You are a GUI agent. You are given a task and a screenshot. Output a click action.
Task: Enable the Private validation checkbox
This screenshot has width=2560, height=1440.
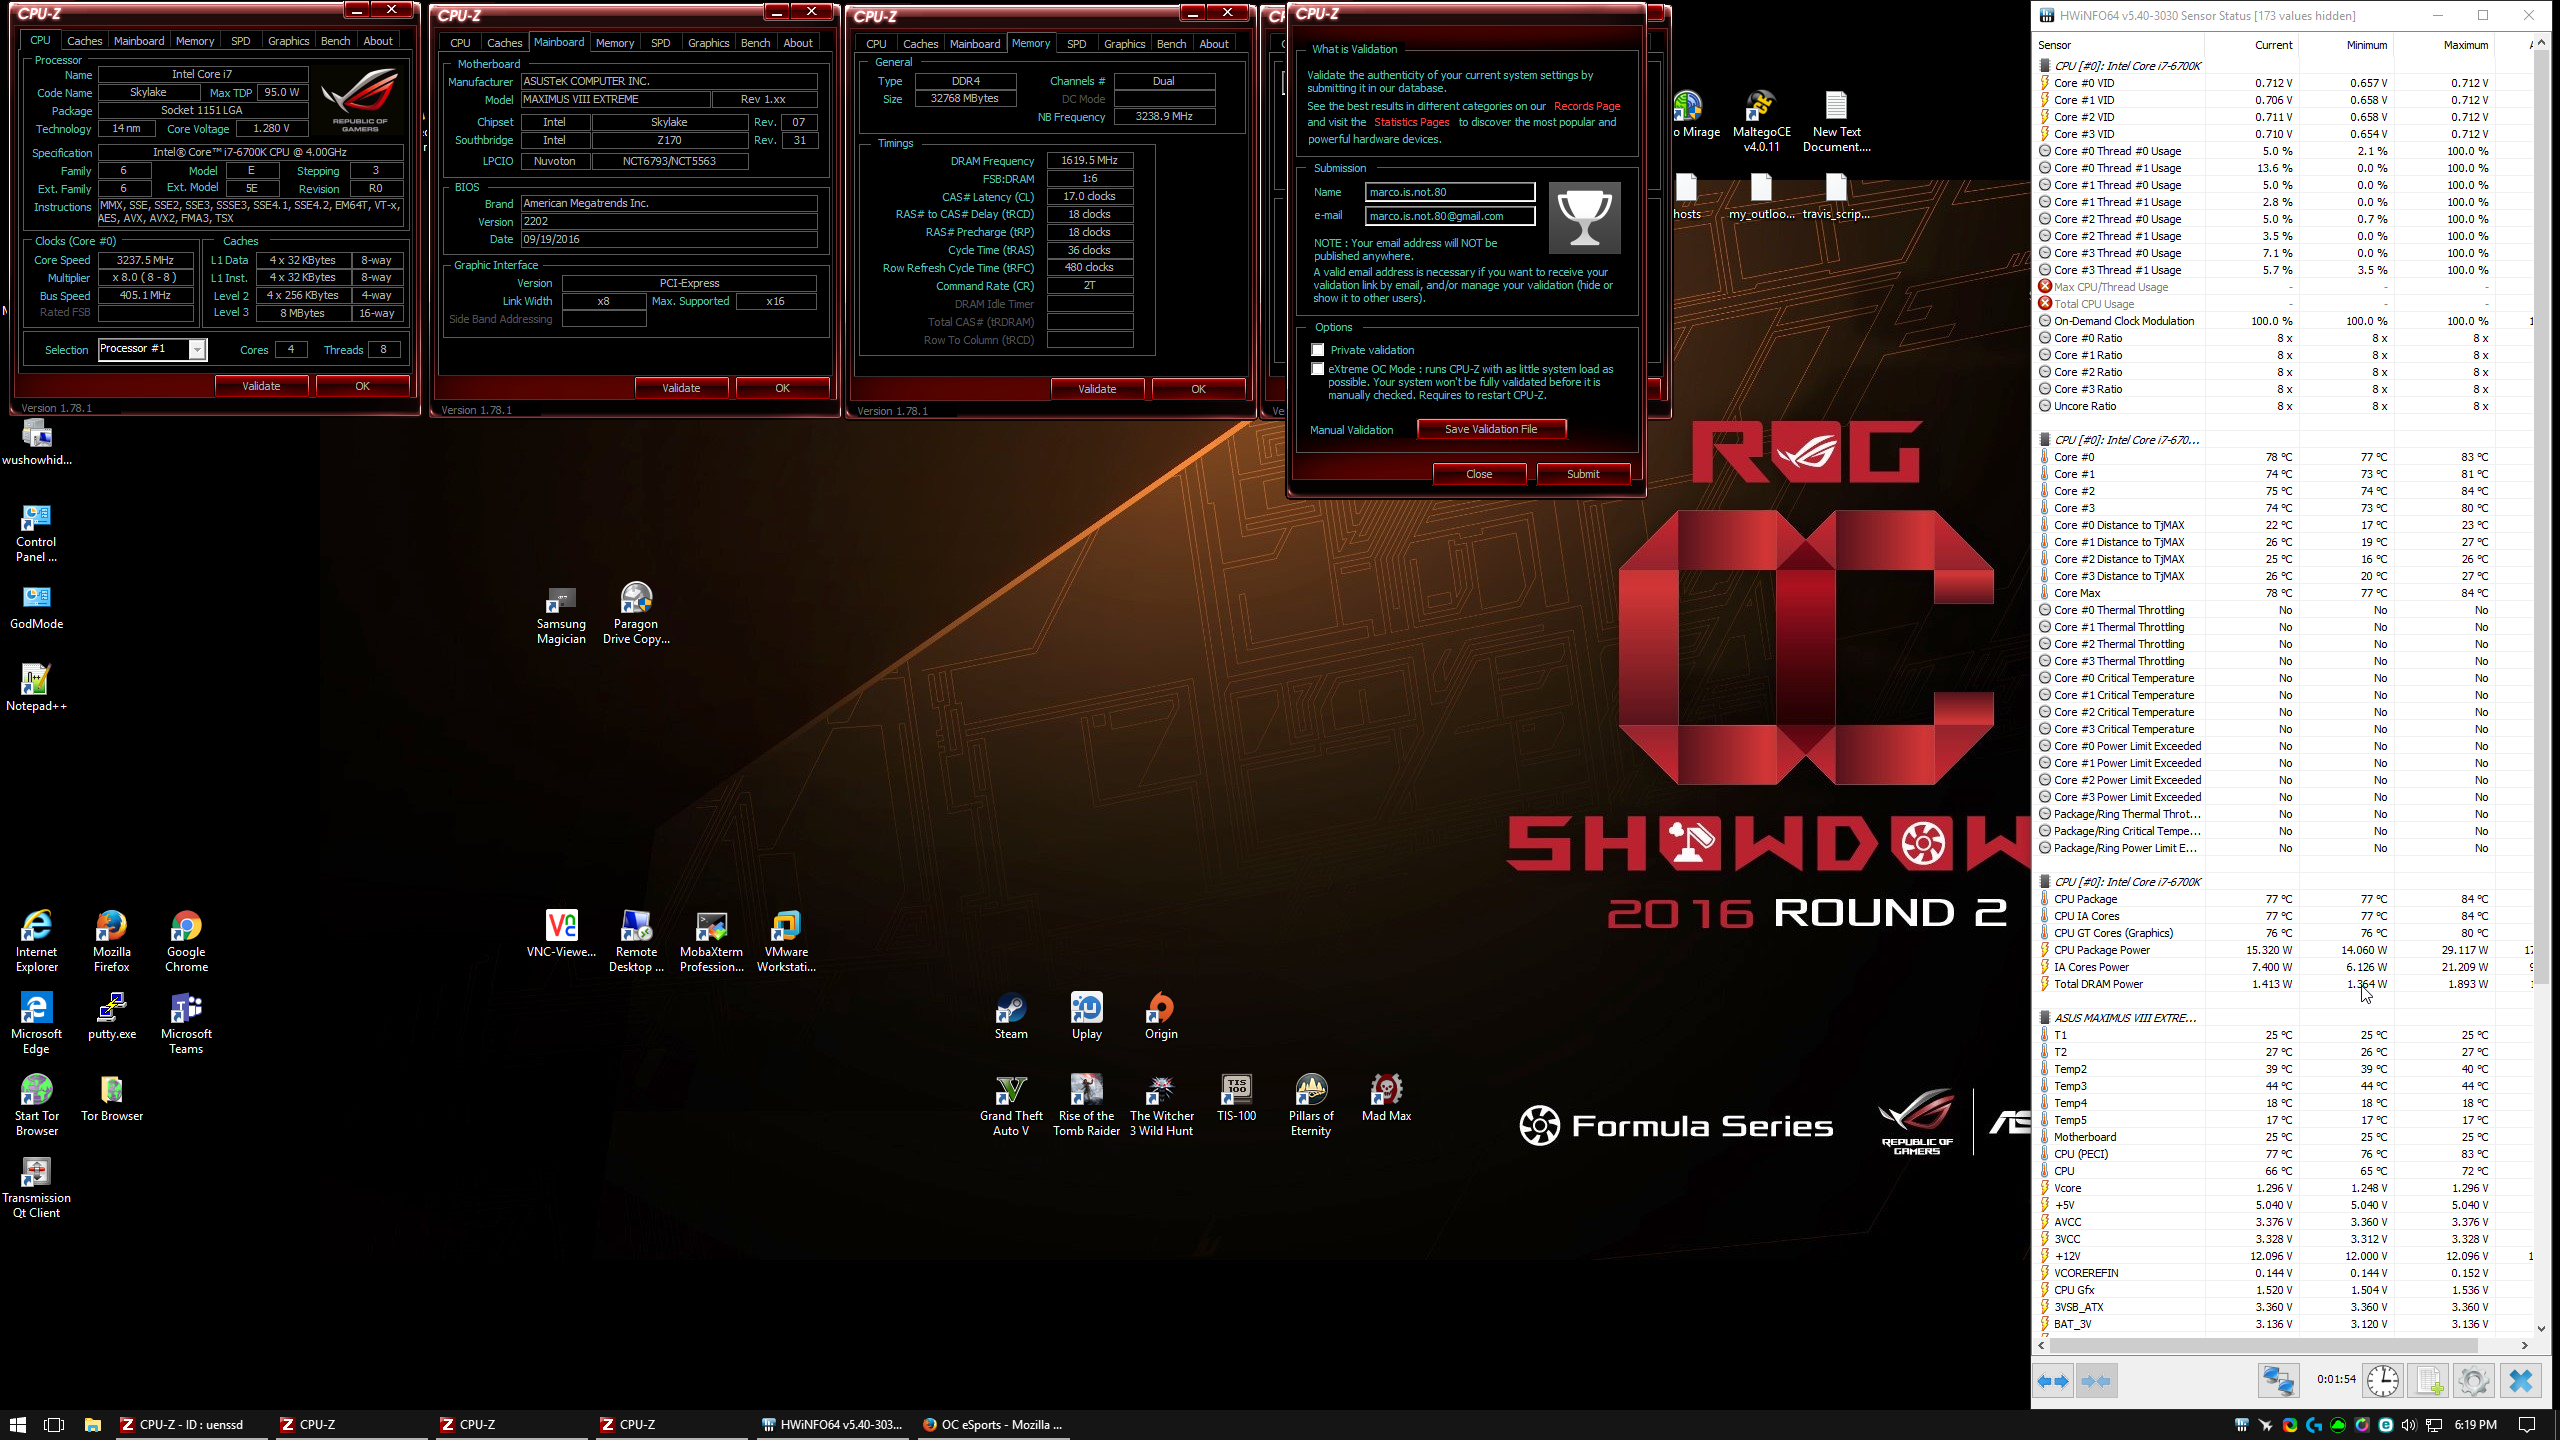[x=1318, y=350]
